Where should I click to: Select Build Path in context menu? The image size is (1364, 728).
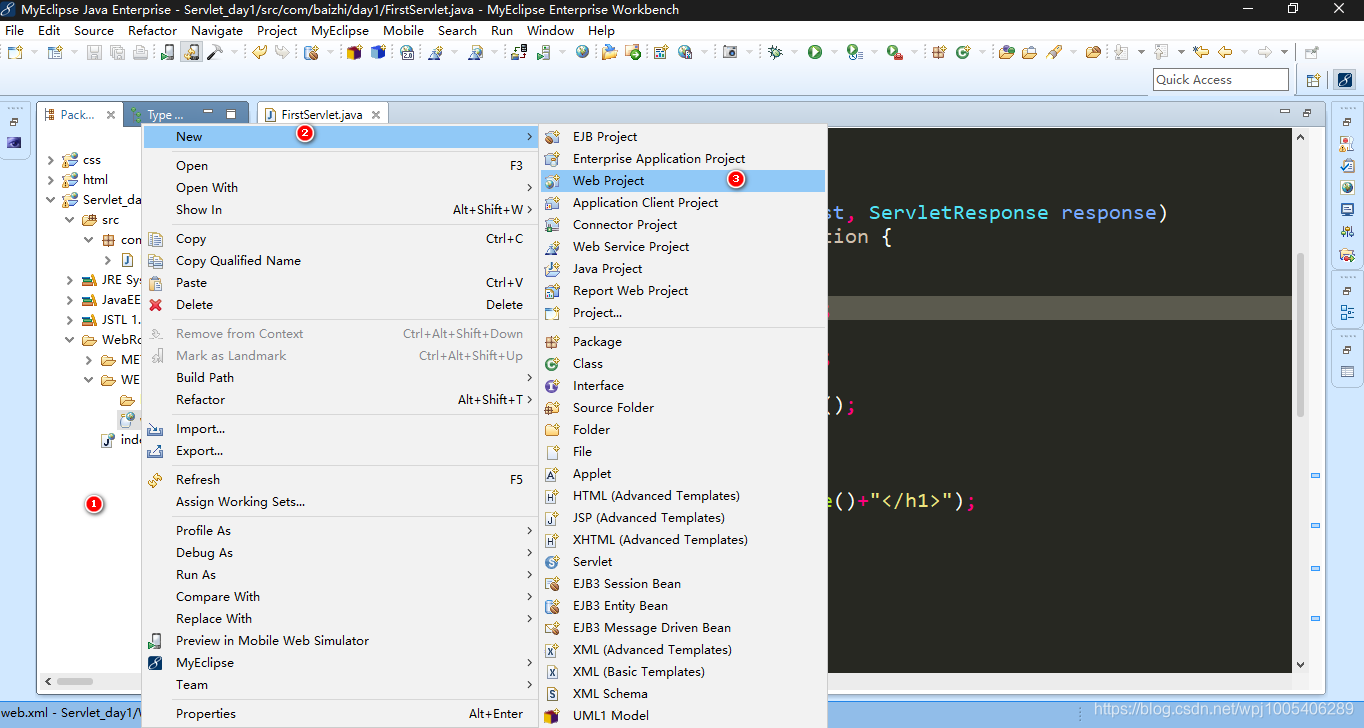tap(340, 378)
